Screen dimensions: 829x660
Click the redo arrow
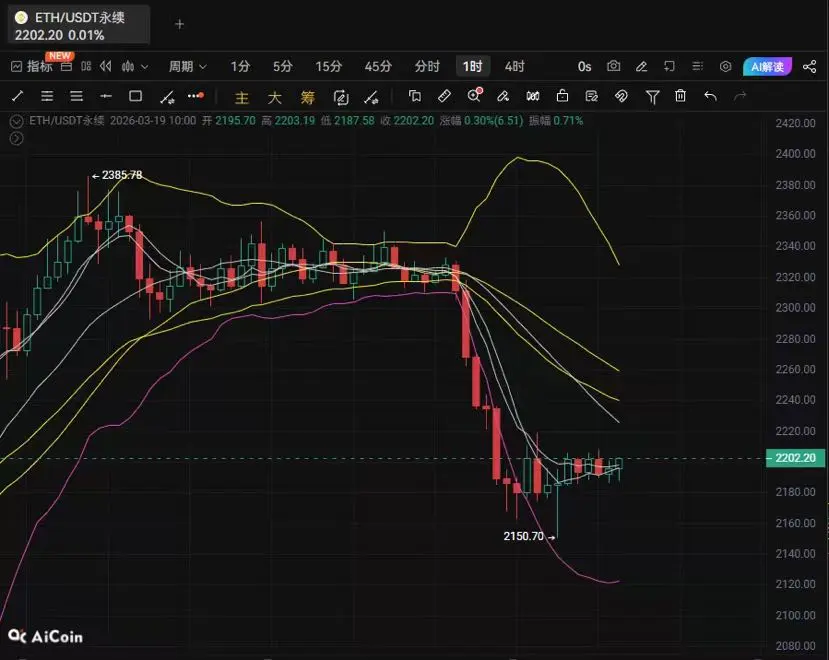(740, 96)
